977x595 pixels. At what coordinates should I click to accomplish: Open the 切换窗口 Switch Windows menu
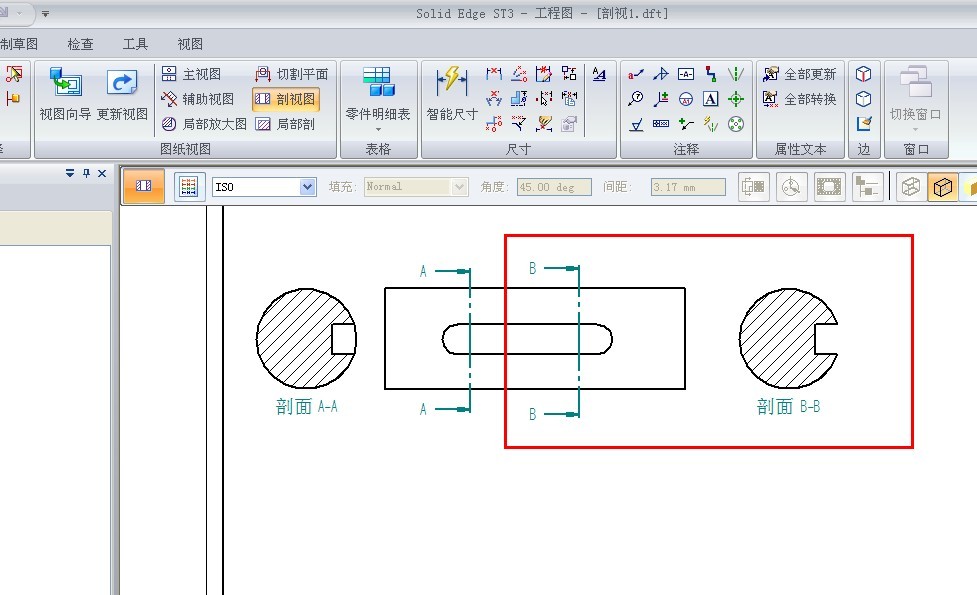click(915, 97)
